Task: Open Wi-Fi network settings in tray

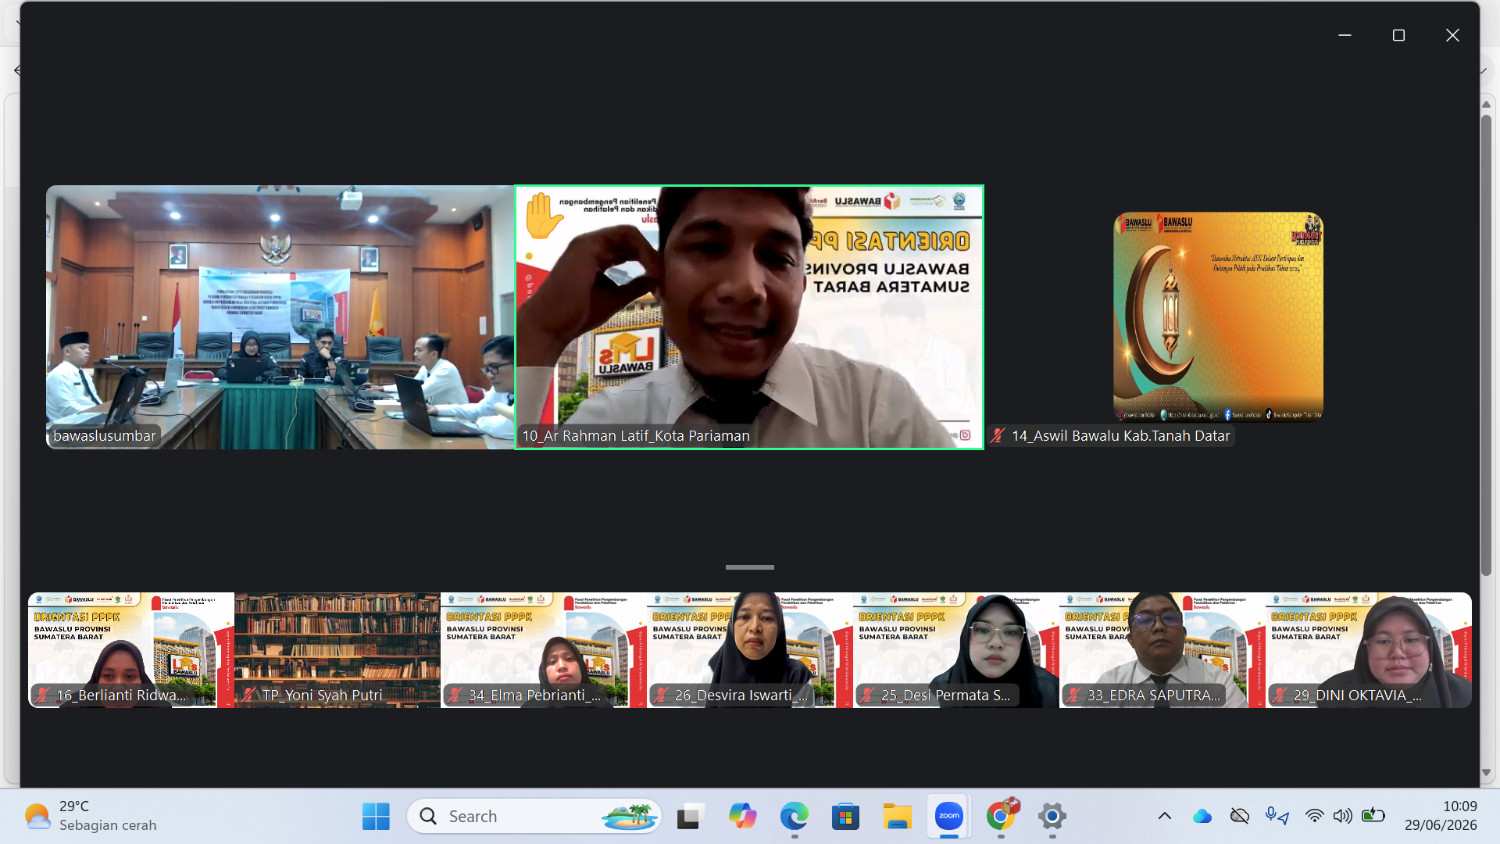Action: coord(1315,816)
